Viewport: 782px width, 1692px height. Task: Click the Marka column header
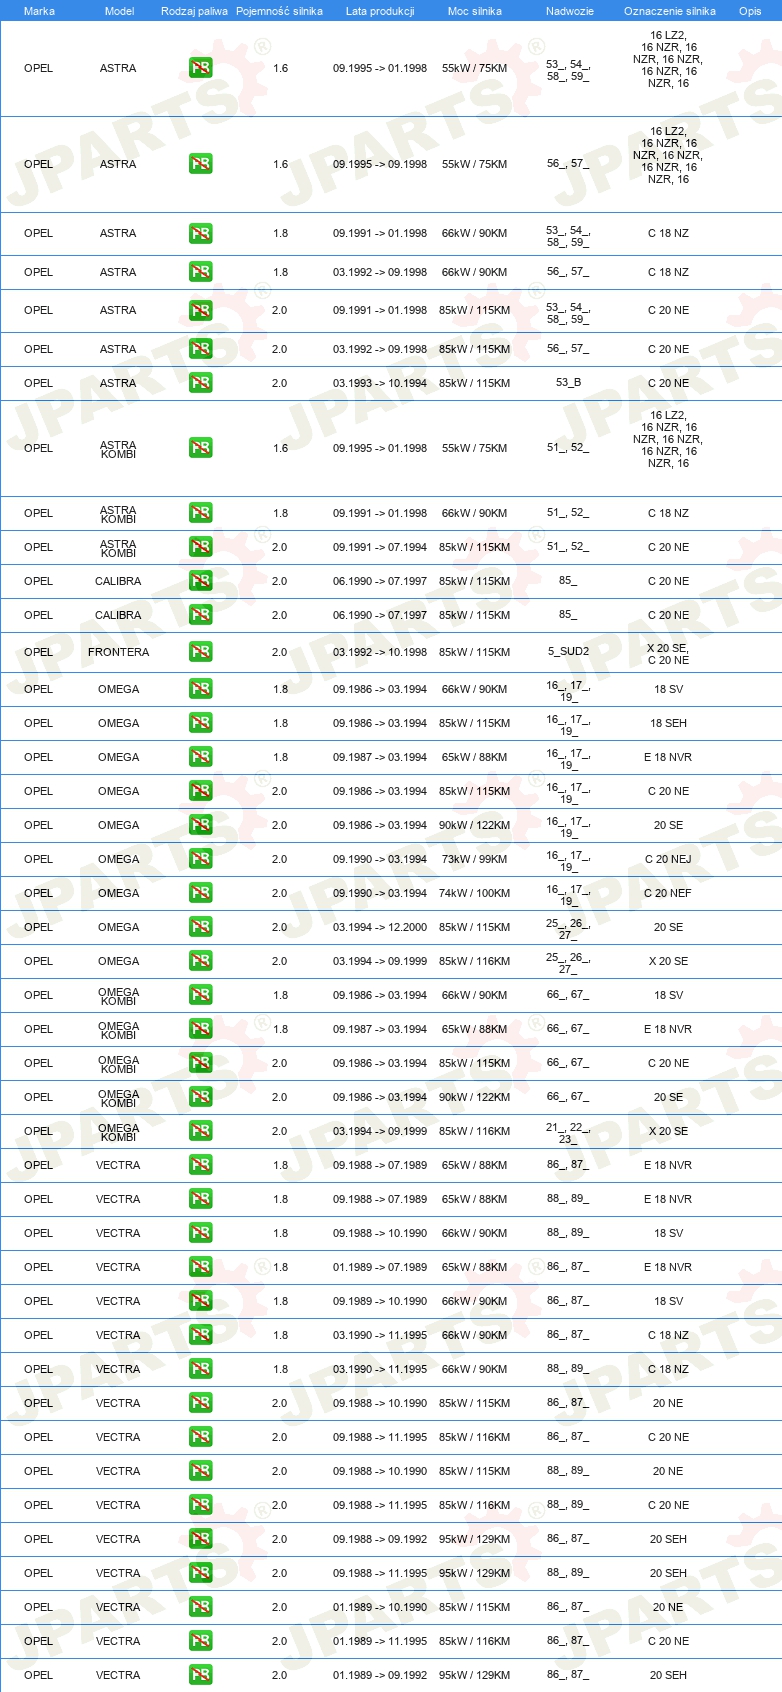39,11
